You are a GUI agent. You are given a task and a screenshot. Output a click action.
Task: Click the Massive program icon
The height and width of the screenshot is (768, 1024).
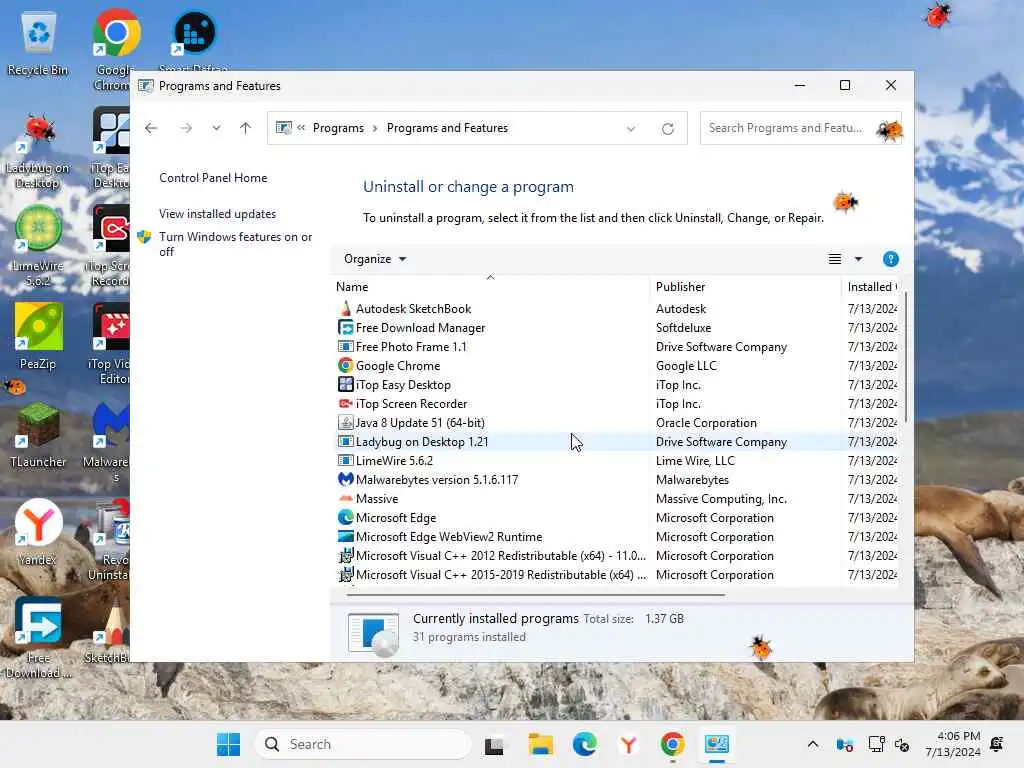(x=345, y=499)
